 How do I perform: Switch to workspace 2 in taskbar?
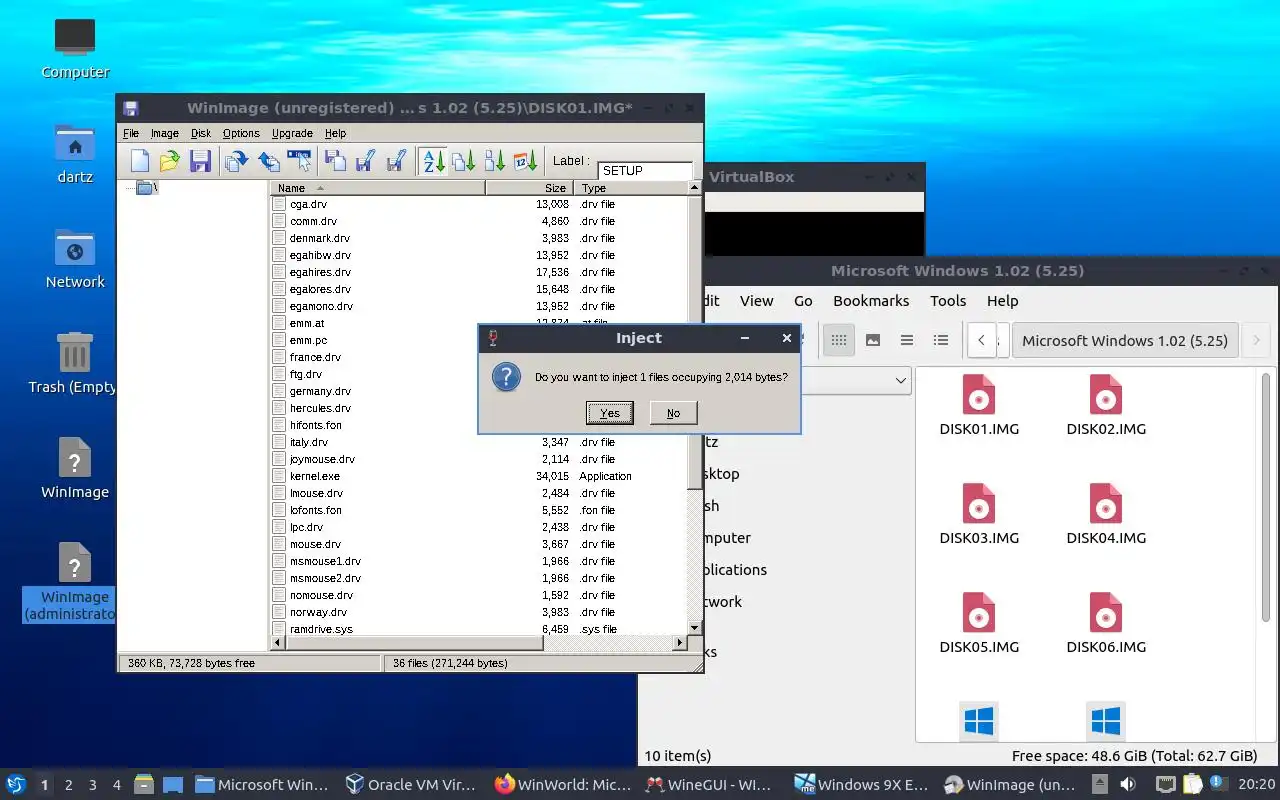click(68, 785)
